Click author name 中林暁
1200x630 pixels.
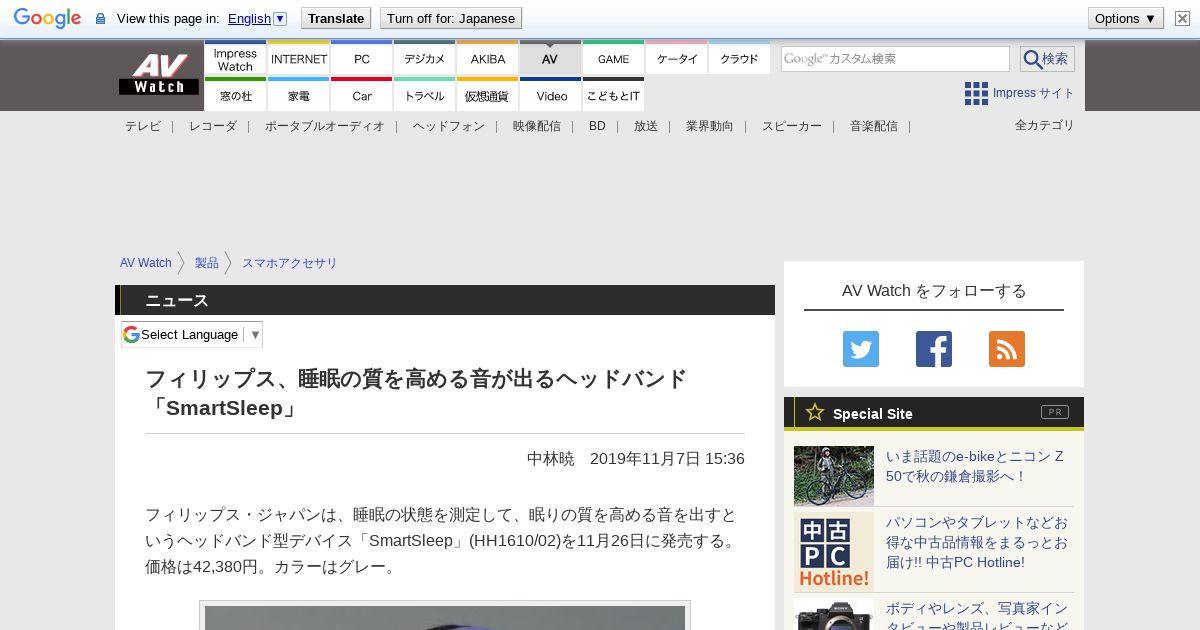[x=551, y=459]
